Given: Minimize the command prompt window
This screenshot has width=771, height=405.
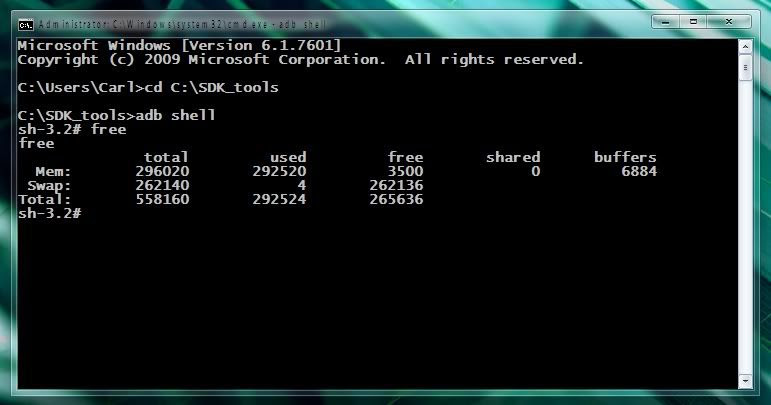Looking at the screenshot, I should pyautogui.click(x=665, y=22).
